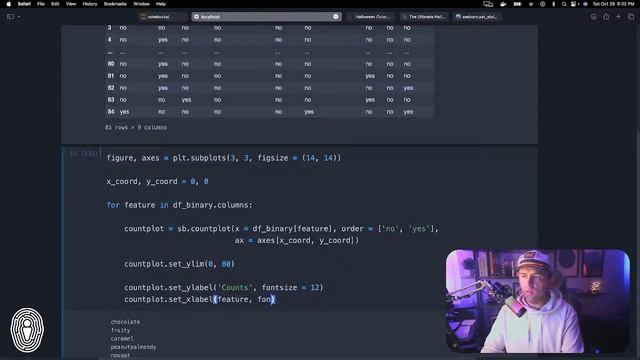640x360 pixels.
Task: Switch to the Halloween Color tab
Action: click(372, 17)
